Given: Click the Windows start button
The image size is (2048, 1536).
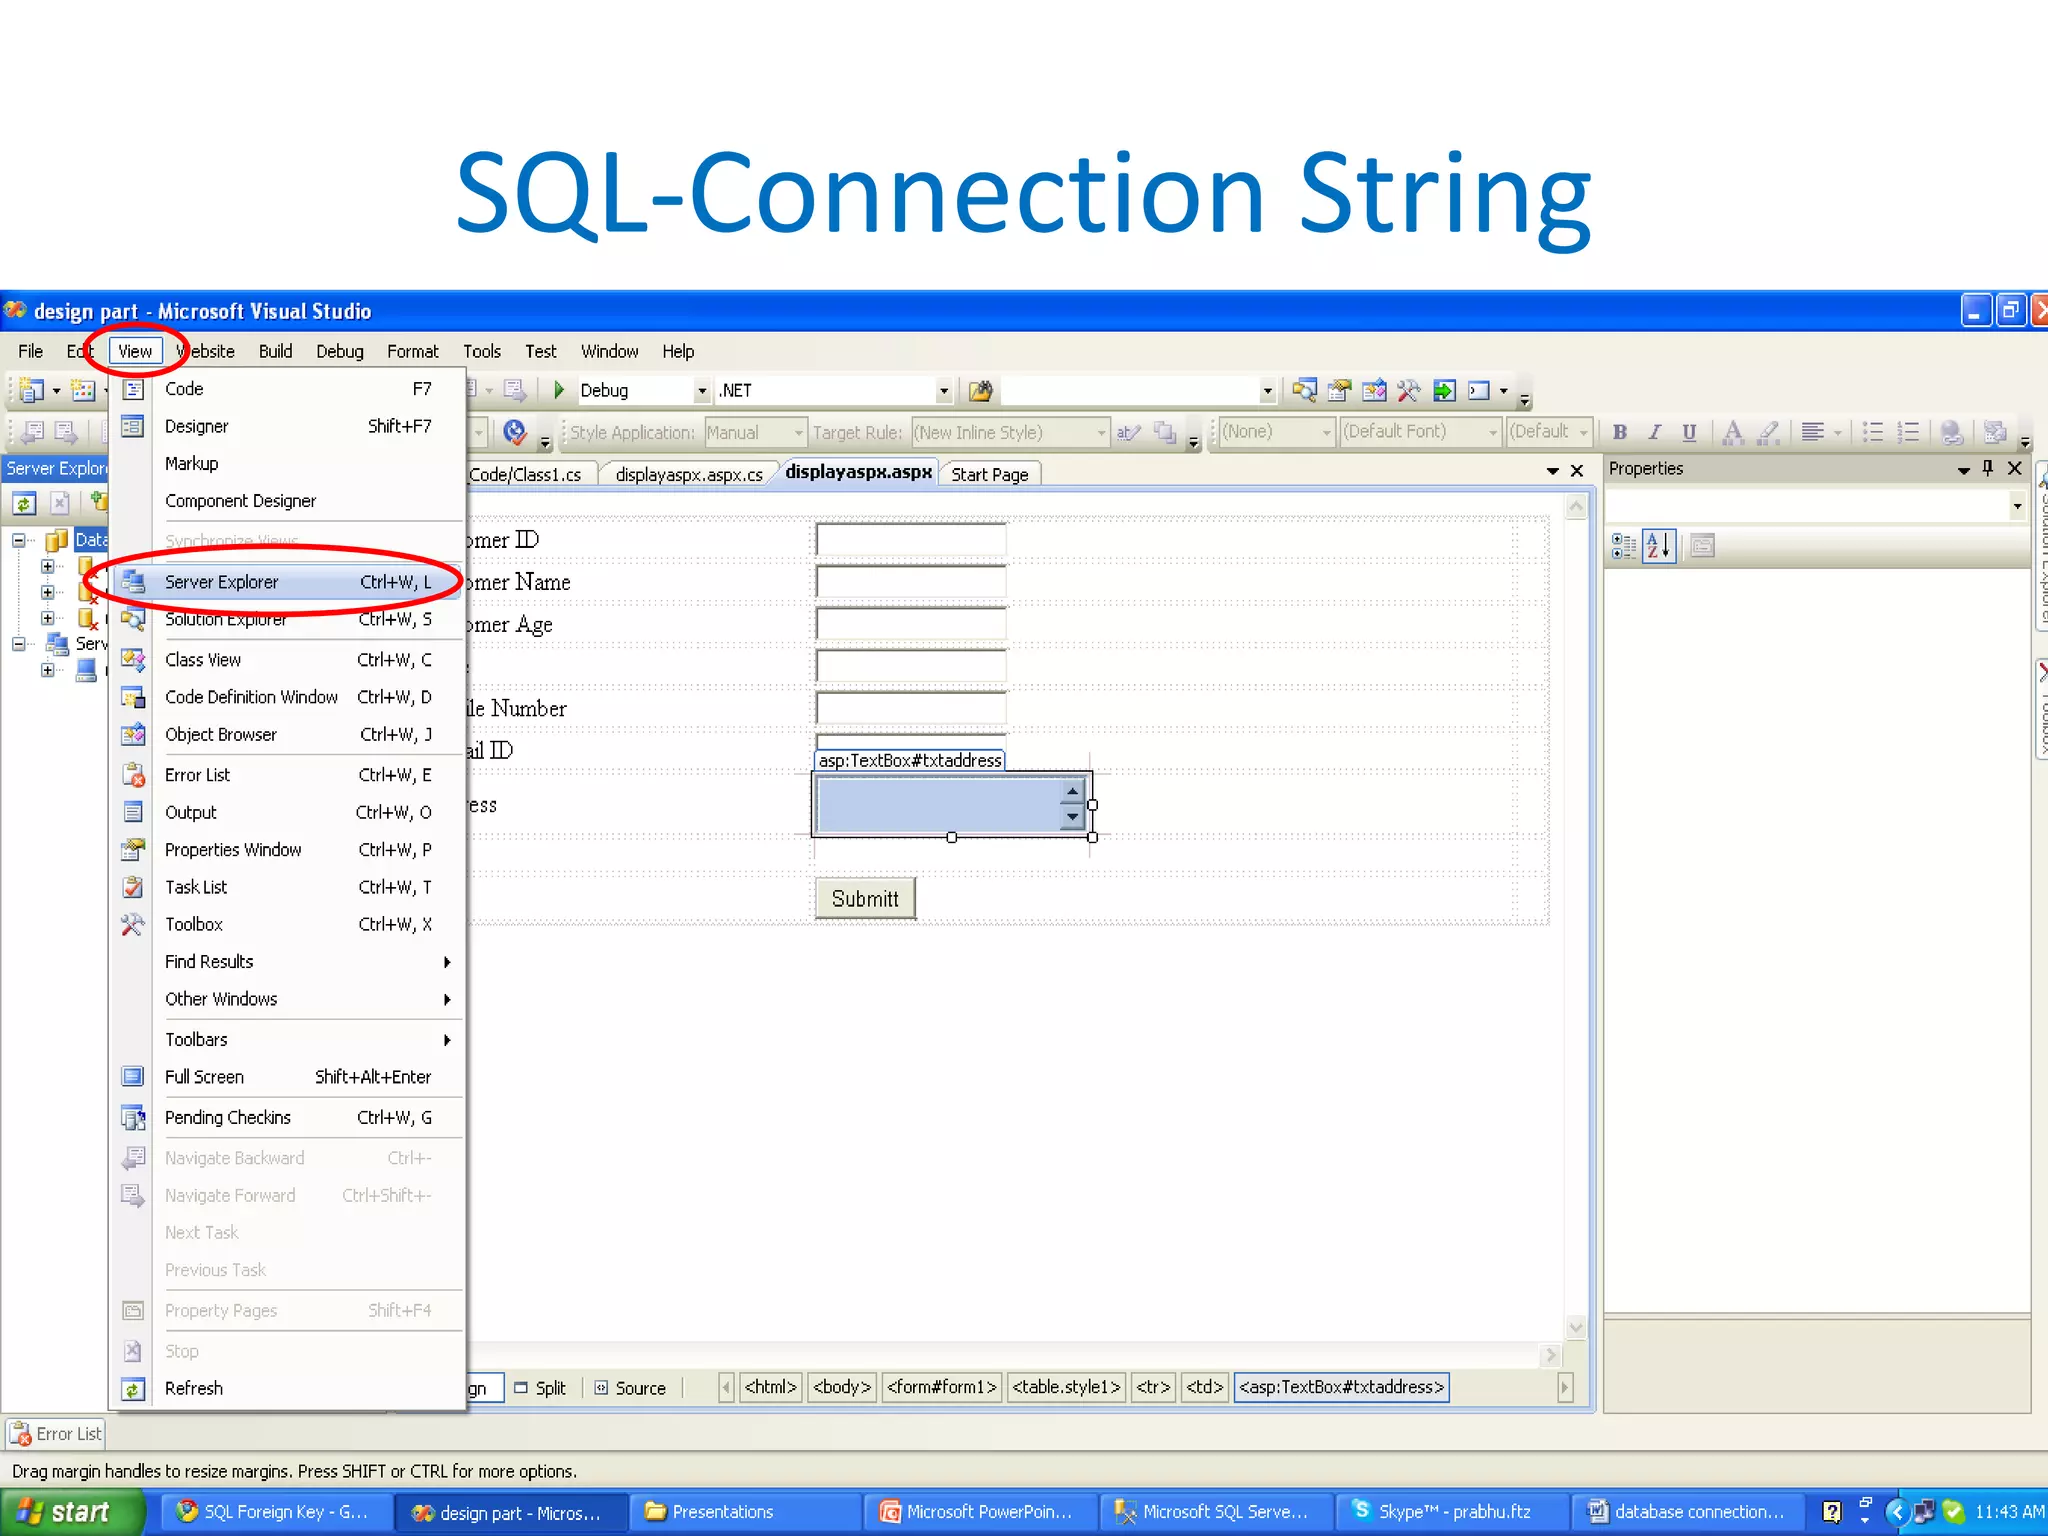Looking at the screenshot, I should (71, 1512).
